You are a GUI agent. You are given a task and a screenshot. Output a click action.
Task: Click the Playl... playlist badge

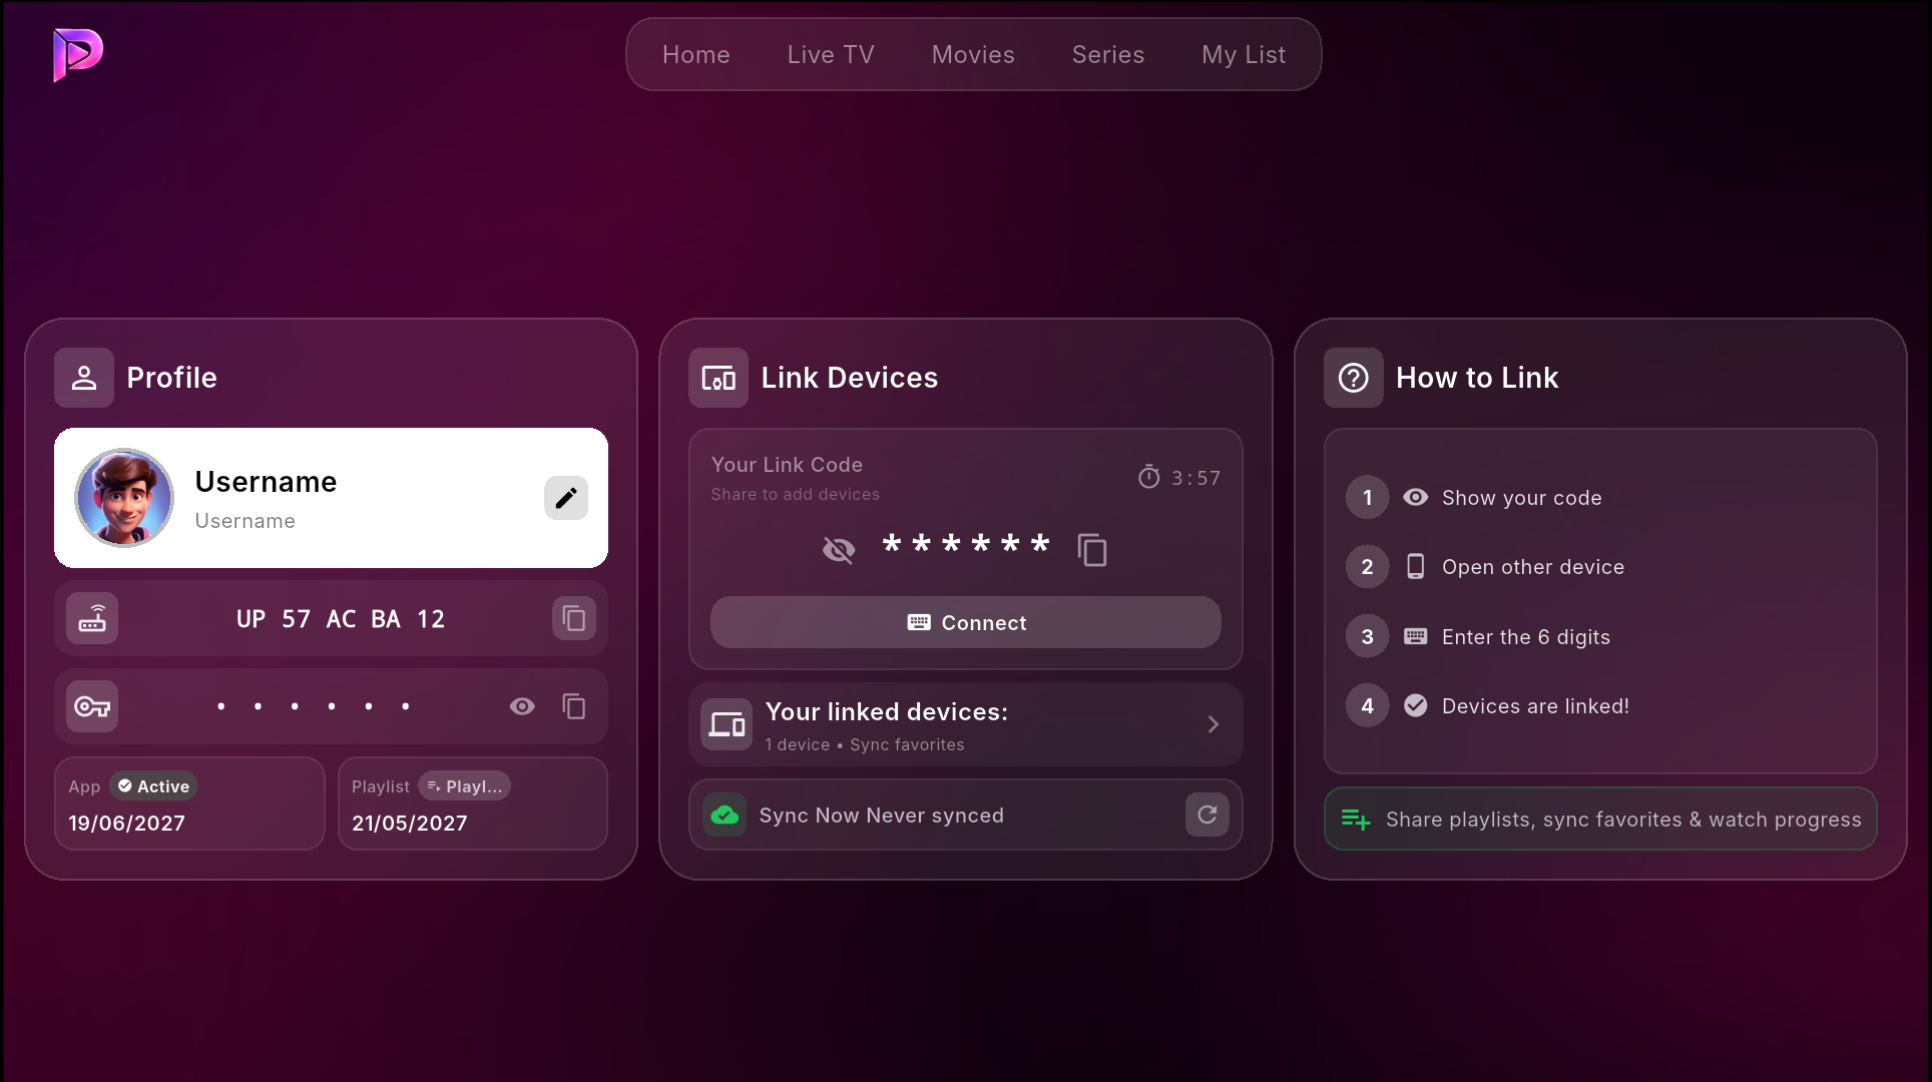[x=464, y=786]
